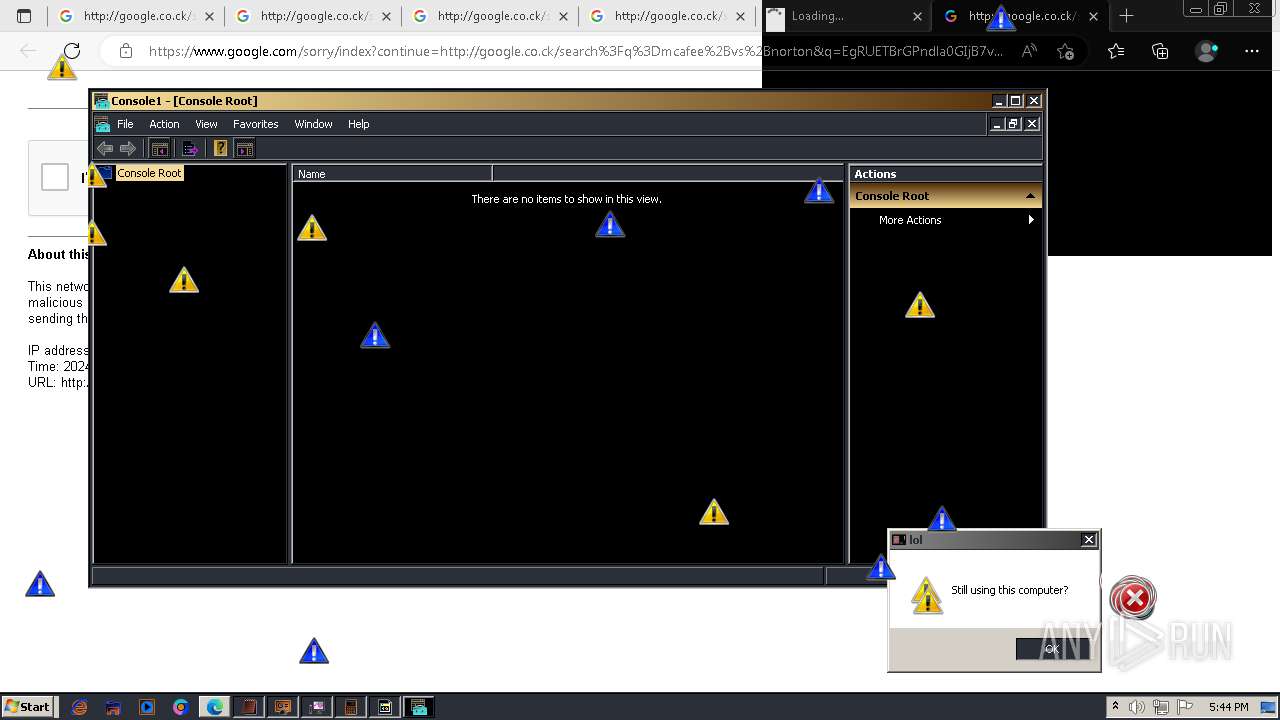Click the taskbar clock showing 5:44 PM
This screenshot has height=720, width=1280.
(1228, 707)
